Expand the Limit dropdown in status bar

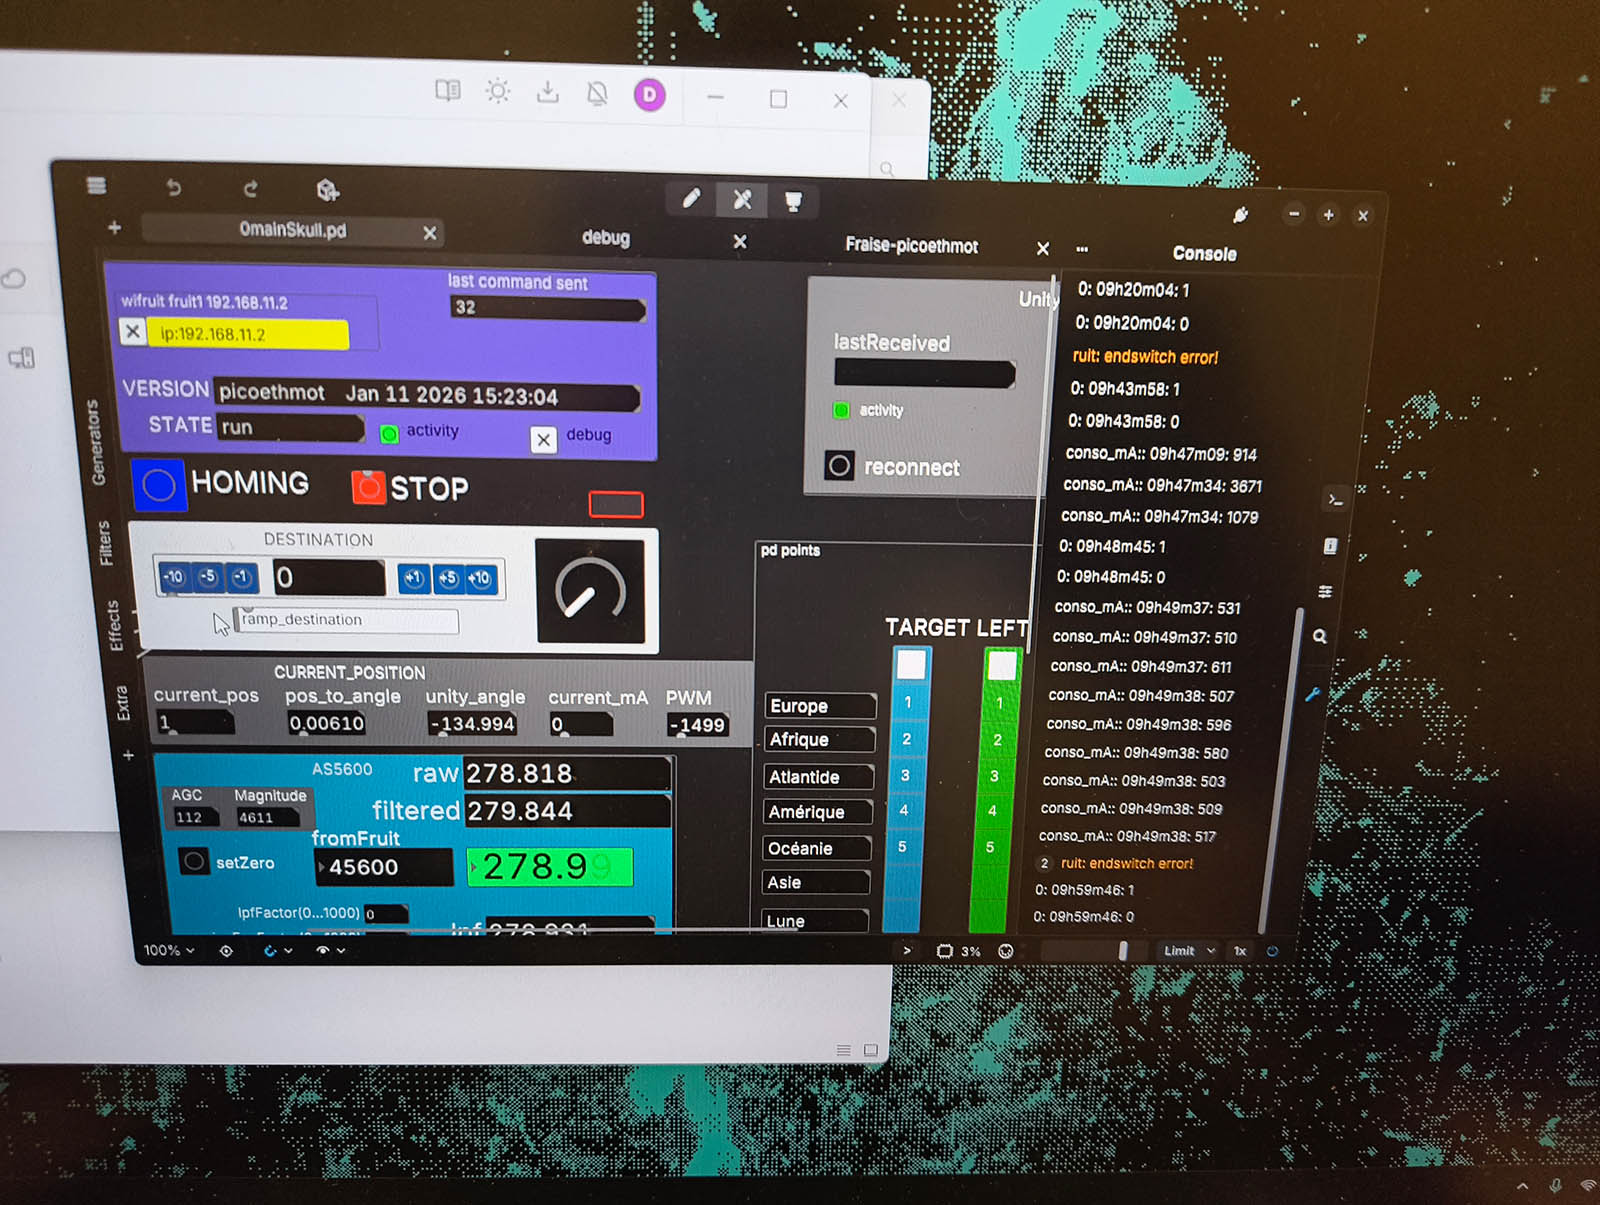pos(1188,951)
